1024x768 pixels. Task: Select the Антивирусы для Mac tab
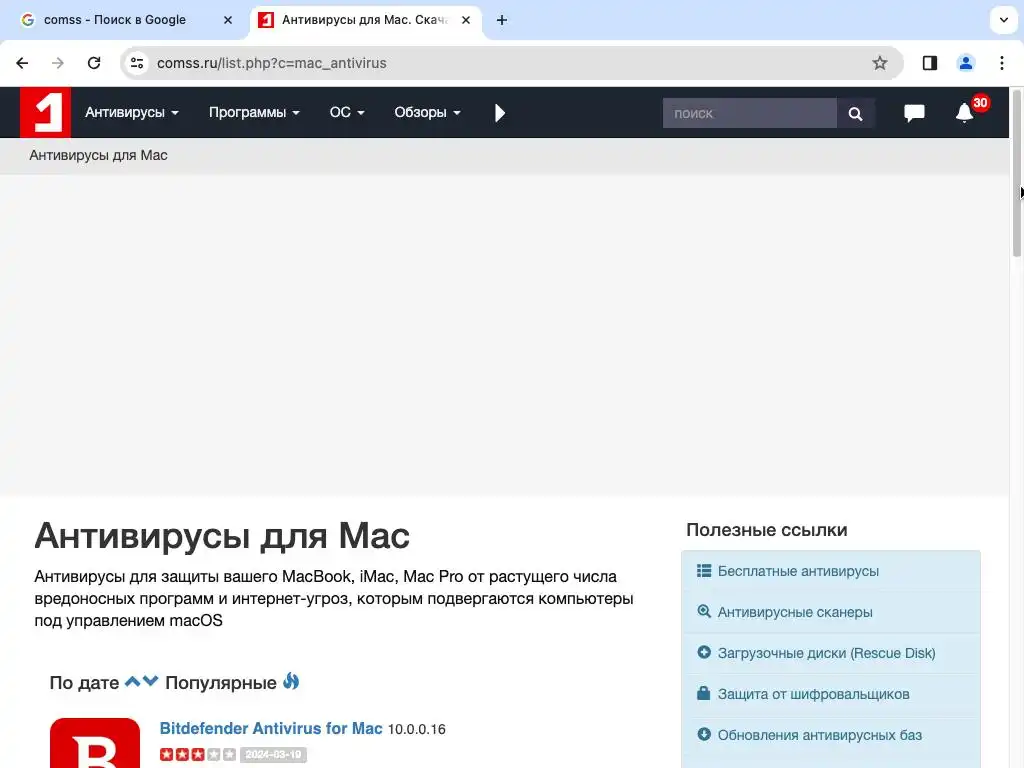click(x=364, y=20)
